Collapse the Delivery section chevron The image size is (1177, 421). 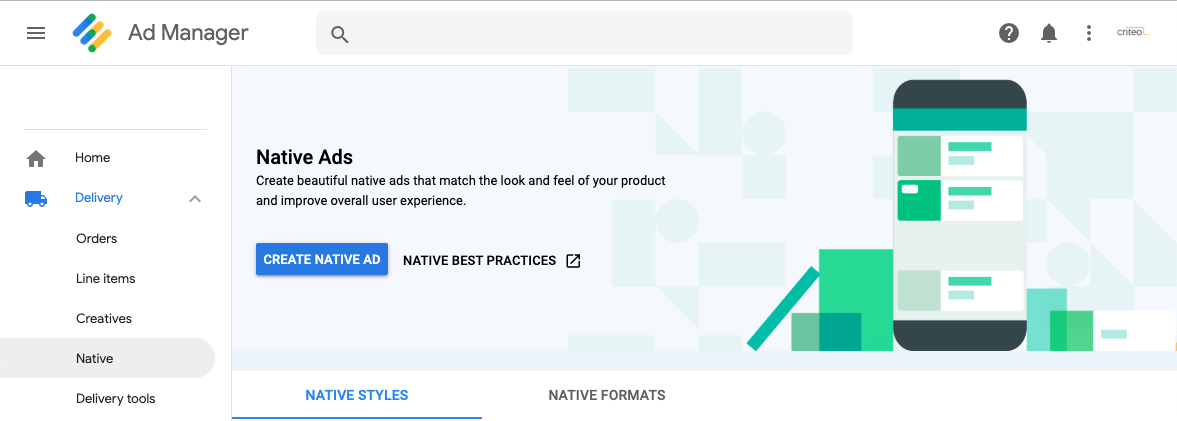pos(195,198)
